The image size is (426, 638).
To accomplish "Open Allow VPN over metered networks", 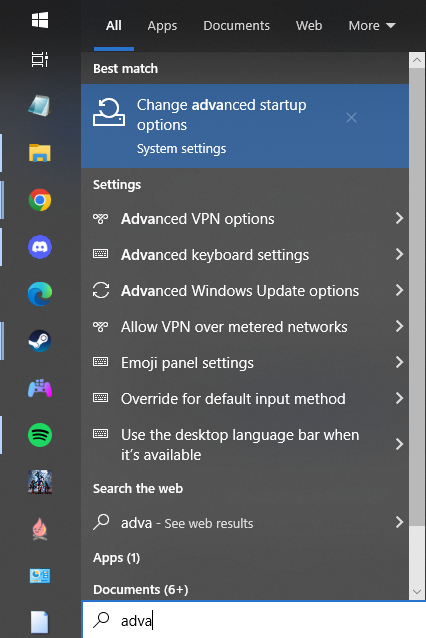I will coord(245,326).
